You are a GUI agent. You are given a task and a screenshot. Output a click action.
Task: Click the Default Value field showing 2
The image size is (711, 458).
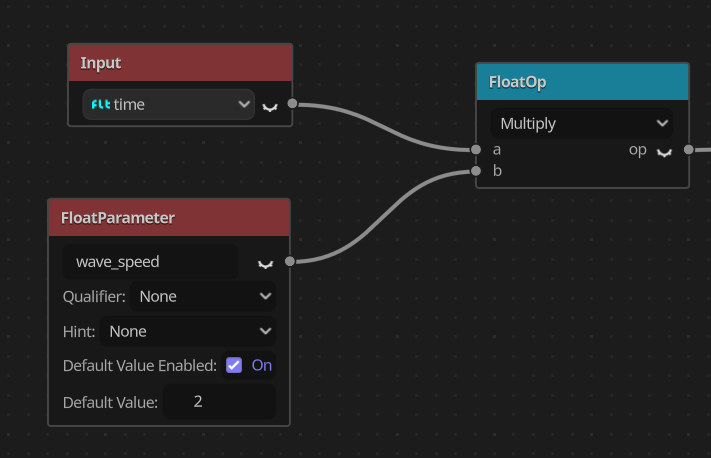[219, 401]
